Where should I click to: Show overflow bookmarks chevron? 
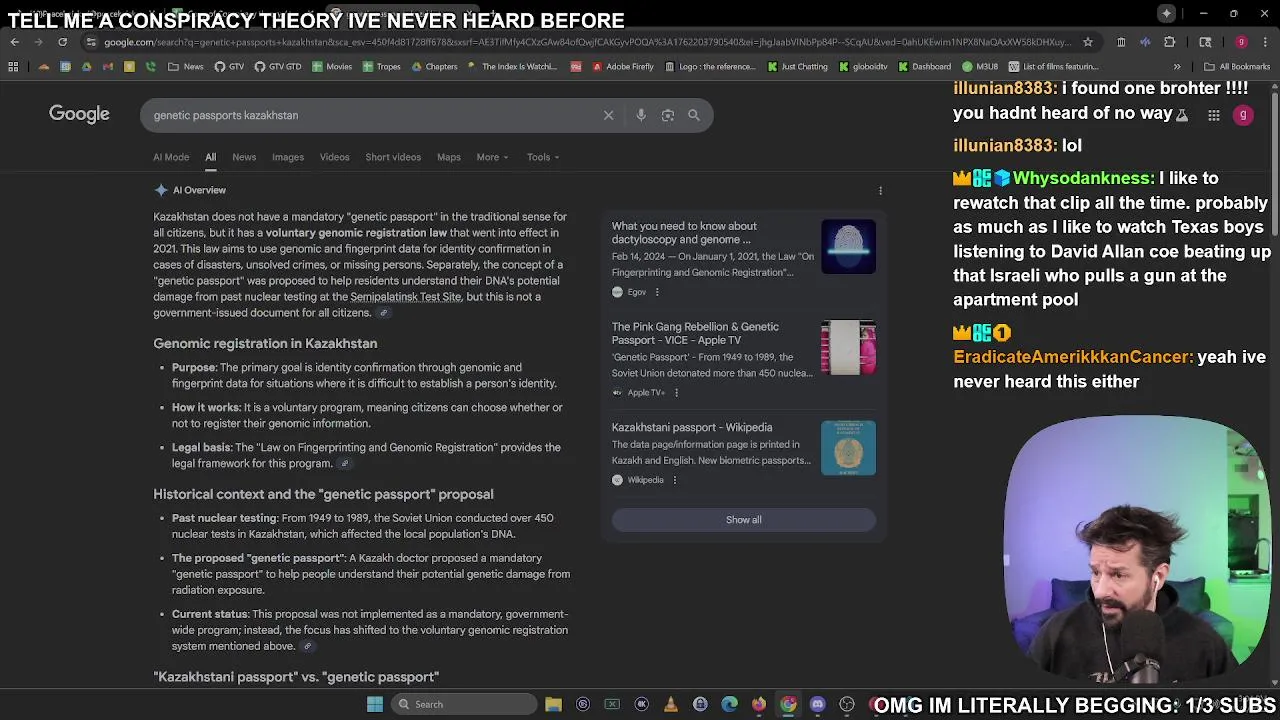(x=1177, y=67)
